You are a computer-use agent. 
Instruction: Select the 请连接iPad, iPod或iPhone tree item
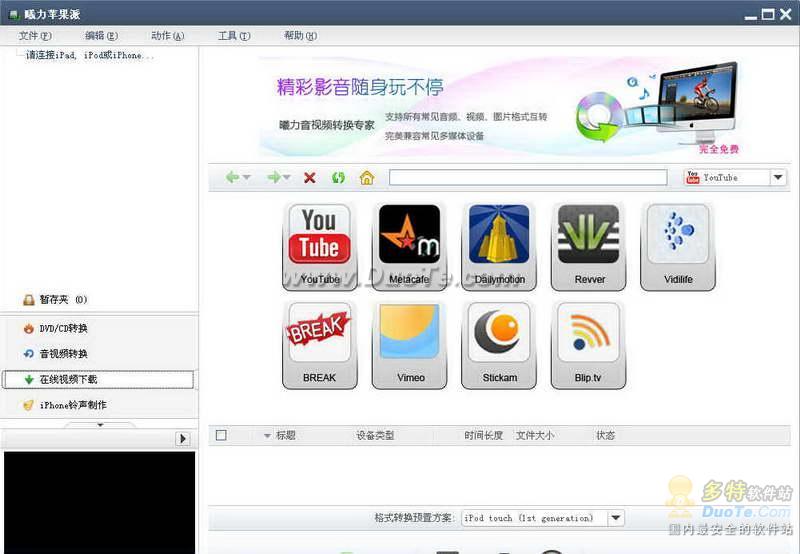coord(90,55)
